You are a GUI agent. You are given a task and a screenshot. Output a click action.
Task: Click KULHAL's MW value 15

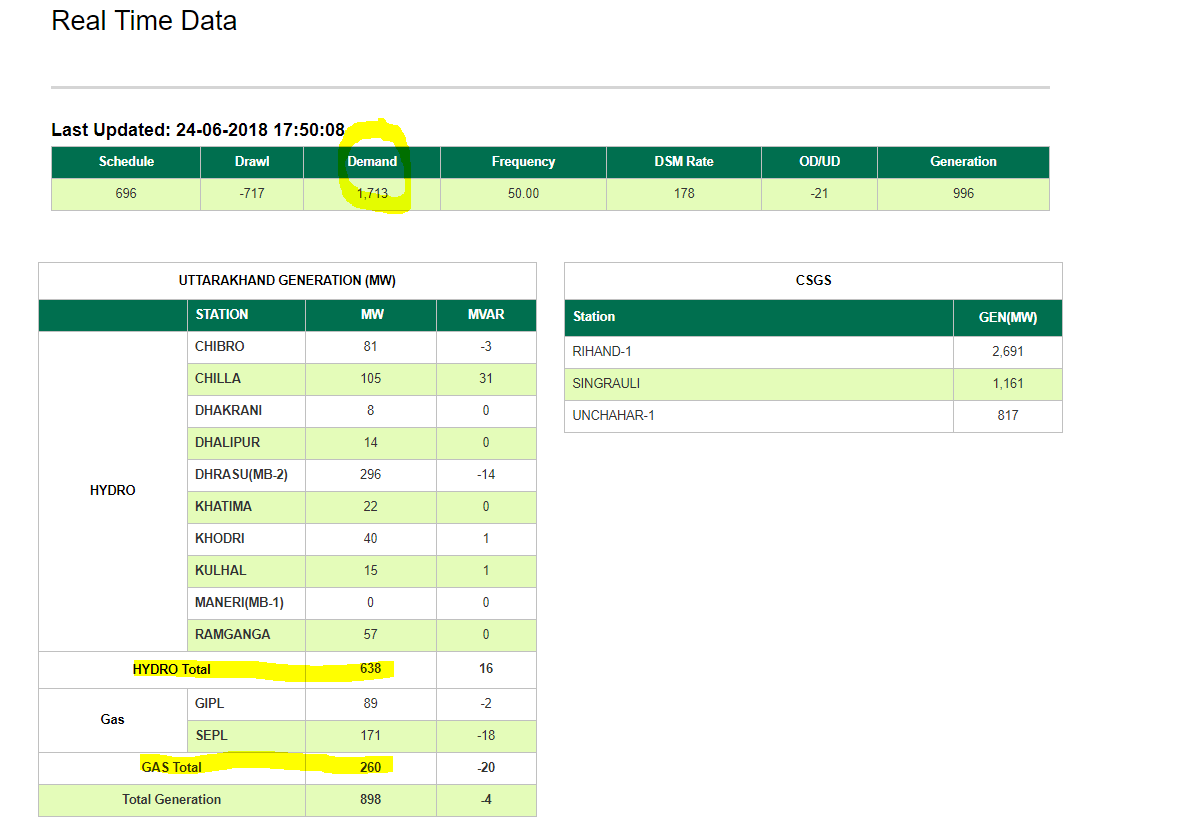coord(370,570)
